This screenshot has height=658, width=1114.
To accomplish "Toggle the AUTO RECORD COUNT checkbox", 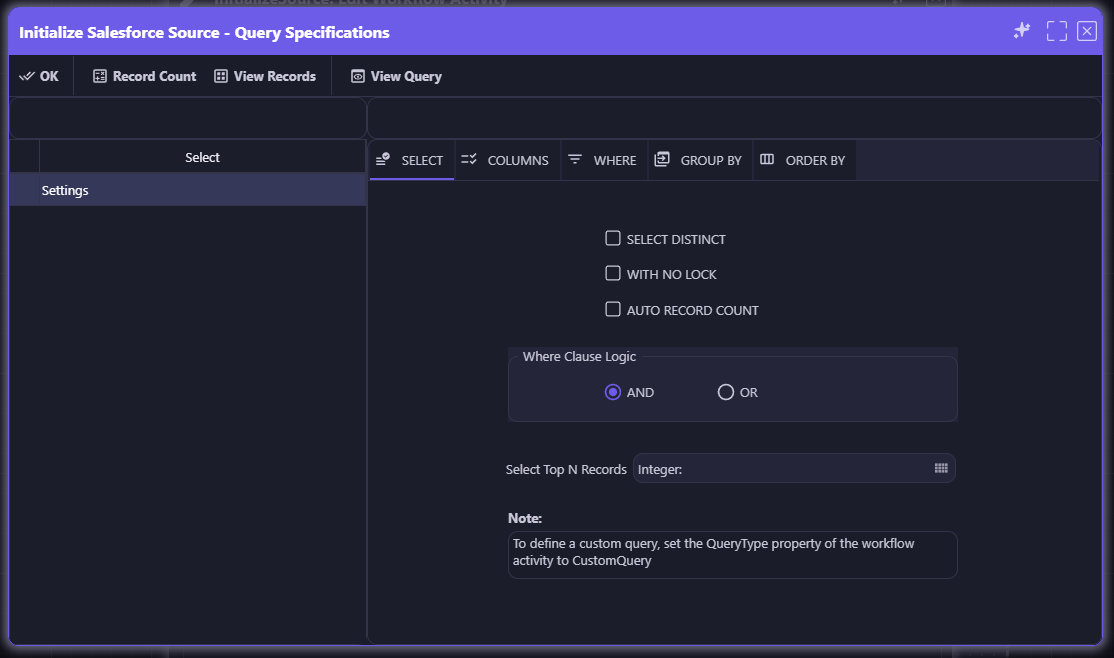I will coord(612,309).
